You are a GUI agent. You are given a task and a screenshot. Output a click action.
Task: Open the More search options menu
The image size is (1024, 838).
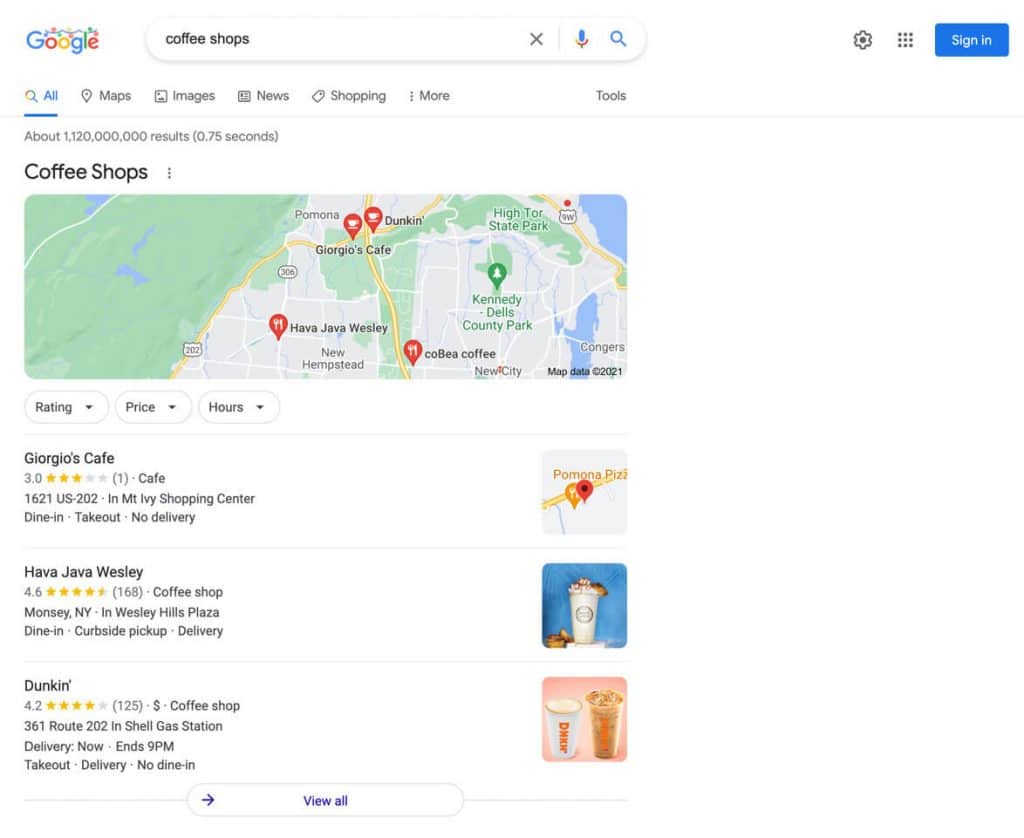(429, 96)
